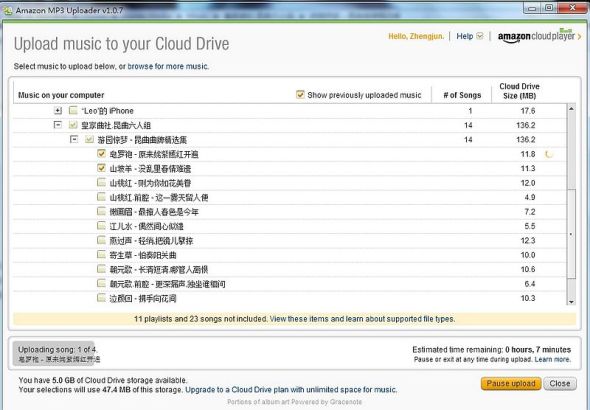This screenshot has width=590, height=410.
Task: Click the 11.3 size value
Action: (x=528, y=169)
